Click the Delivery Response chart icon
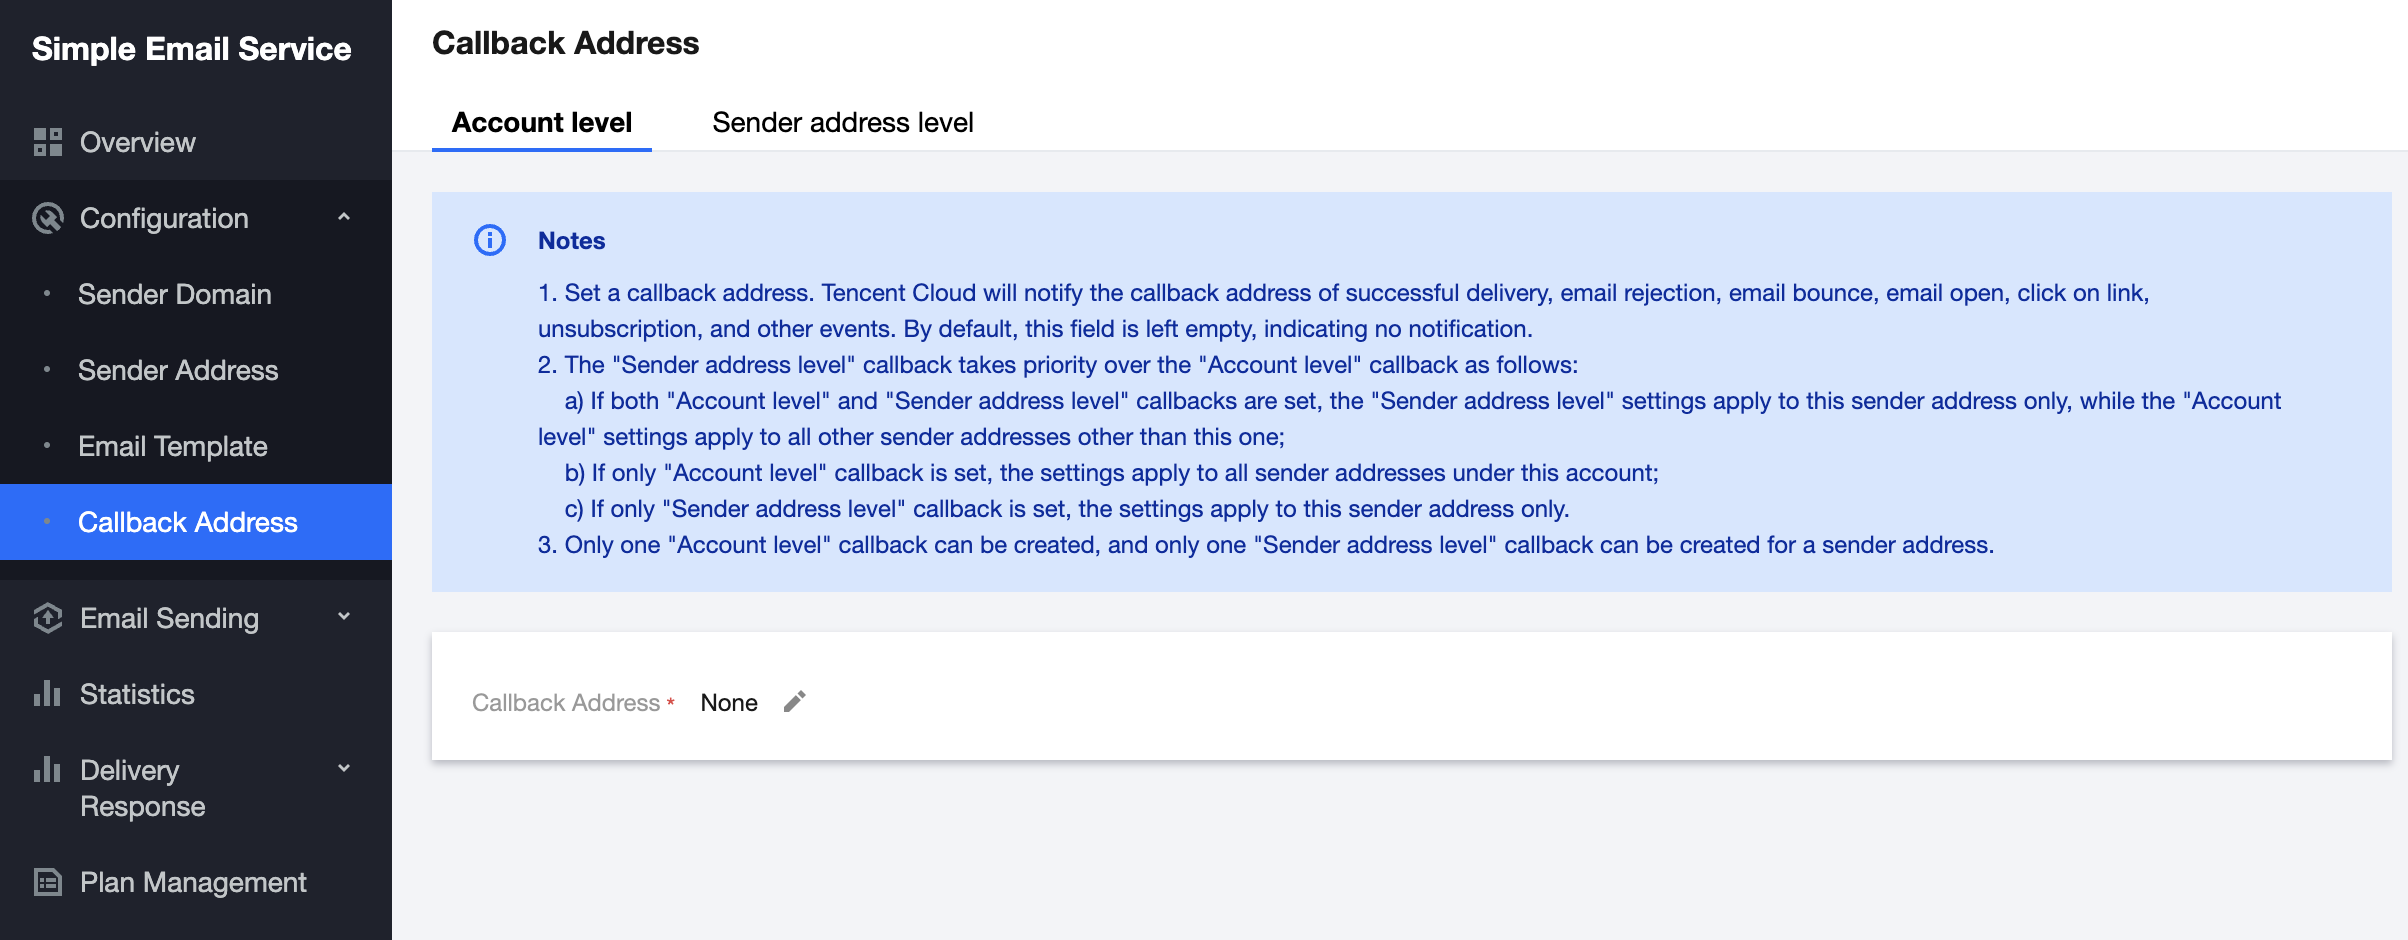The image size is (2408, 940). click(x=47, y=770)
